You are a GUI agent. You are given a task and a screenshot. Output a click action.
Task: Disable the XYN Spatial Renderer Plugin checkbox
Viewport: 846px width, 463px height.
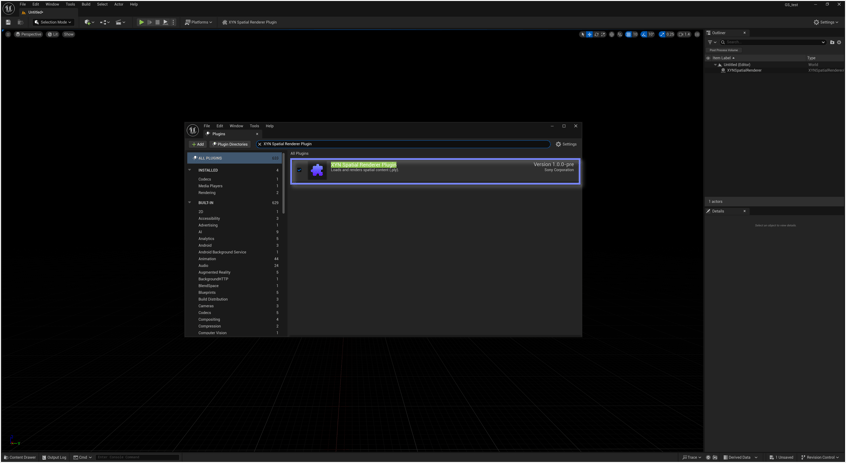coord(299,170)
